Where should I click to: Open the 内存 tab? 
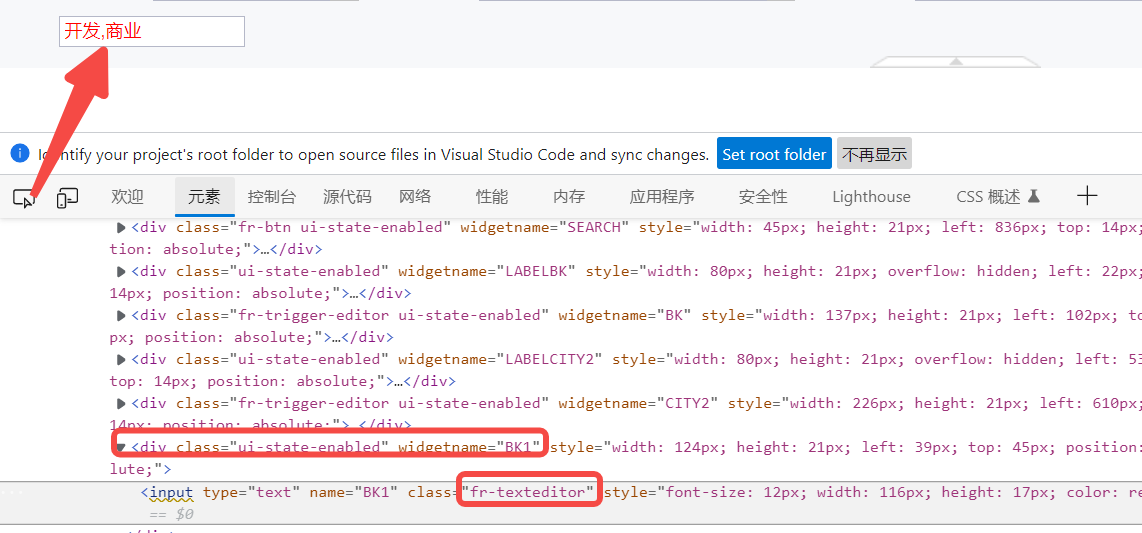[569, 197]
